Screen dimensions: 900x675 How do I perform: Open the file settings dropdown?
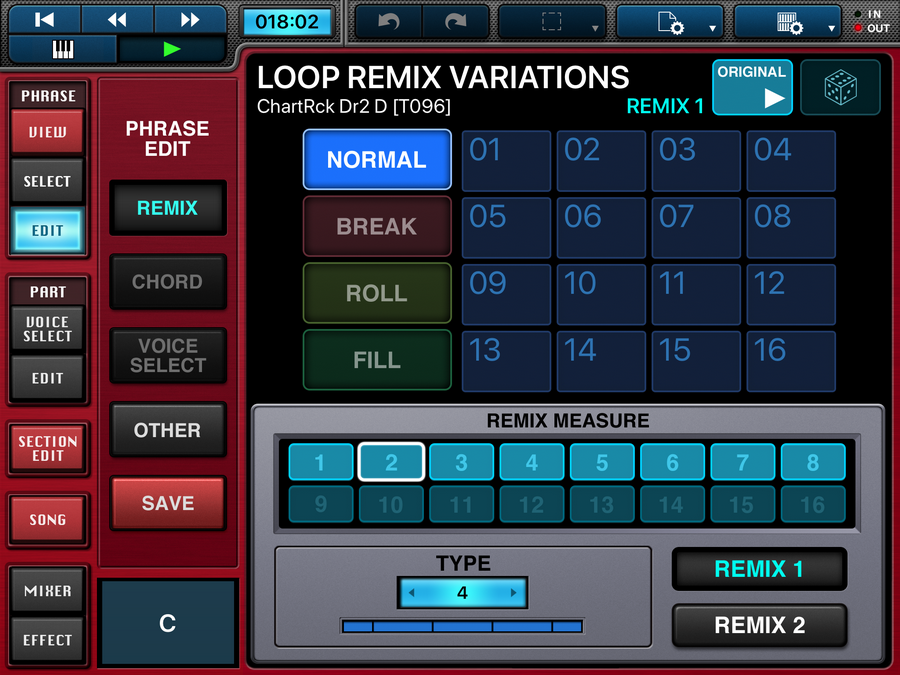point(669,22)
